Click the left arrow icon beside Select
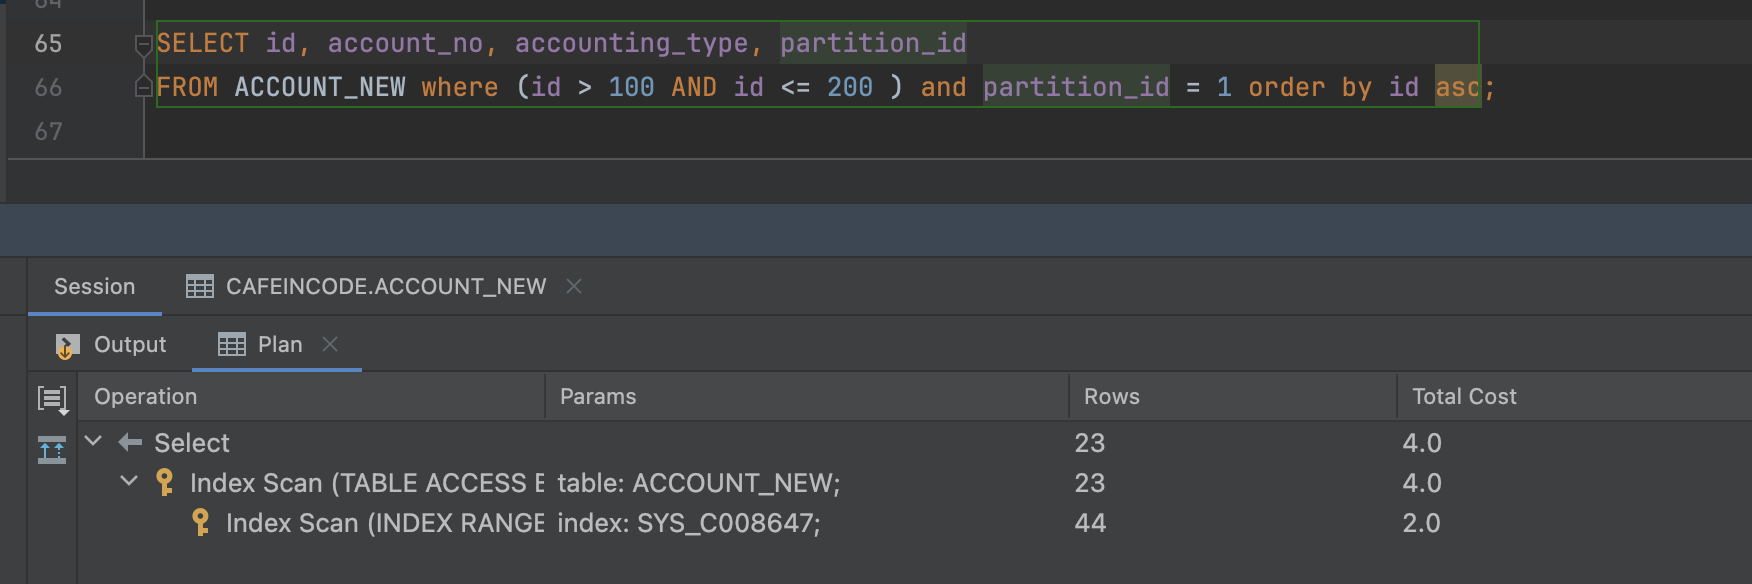 tap(130, 442)
